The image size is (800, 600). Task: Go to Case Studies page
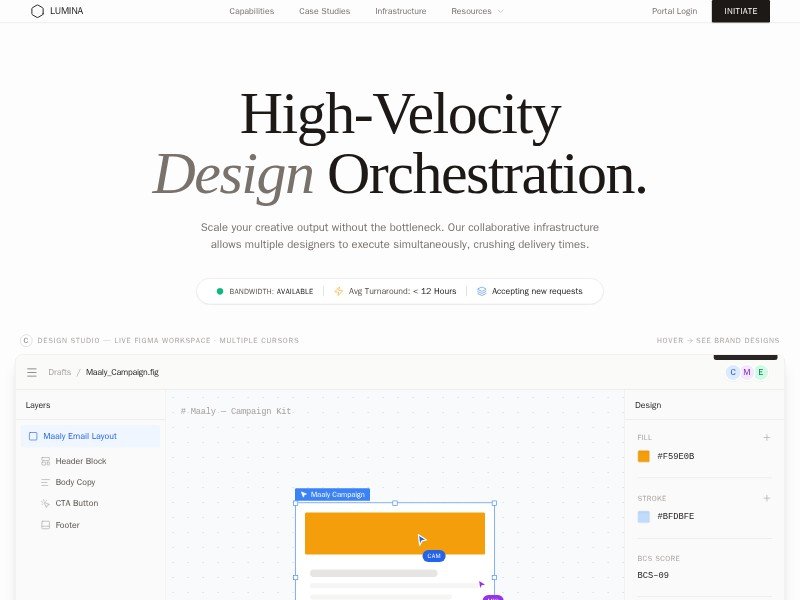pyautogui.click(x=324, y=11)
